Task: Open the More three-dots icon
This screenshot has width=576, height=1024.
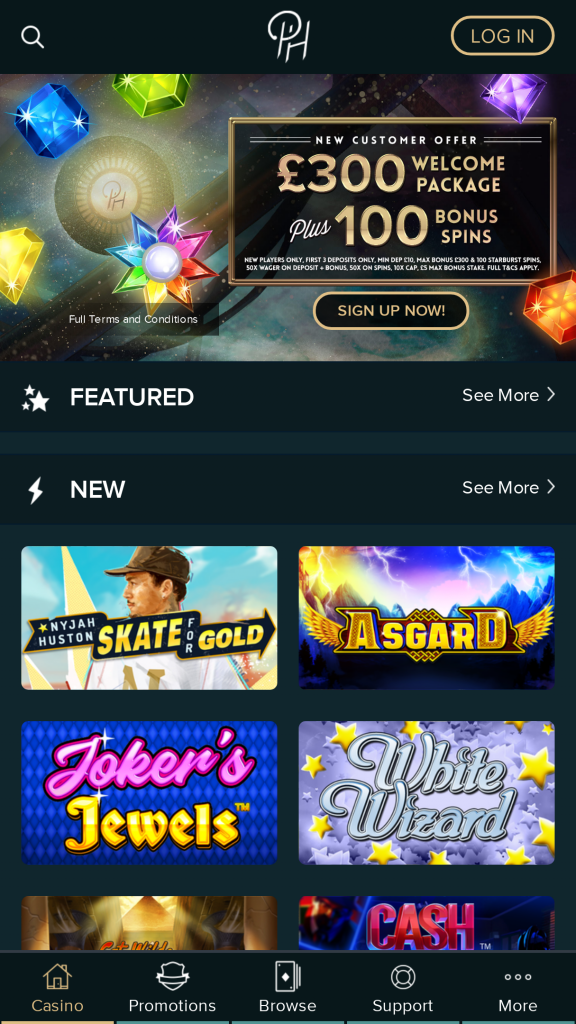Action: pyautogui.click(x=518, y=977)
